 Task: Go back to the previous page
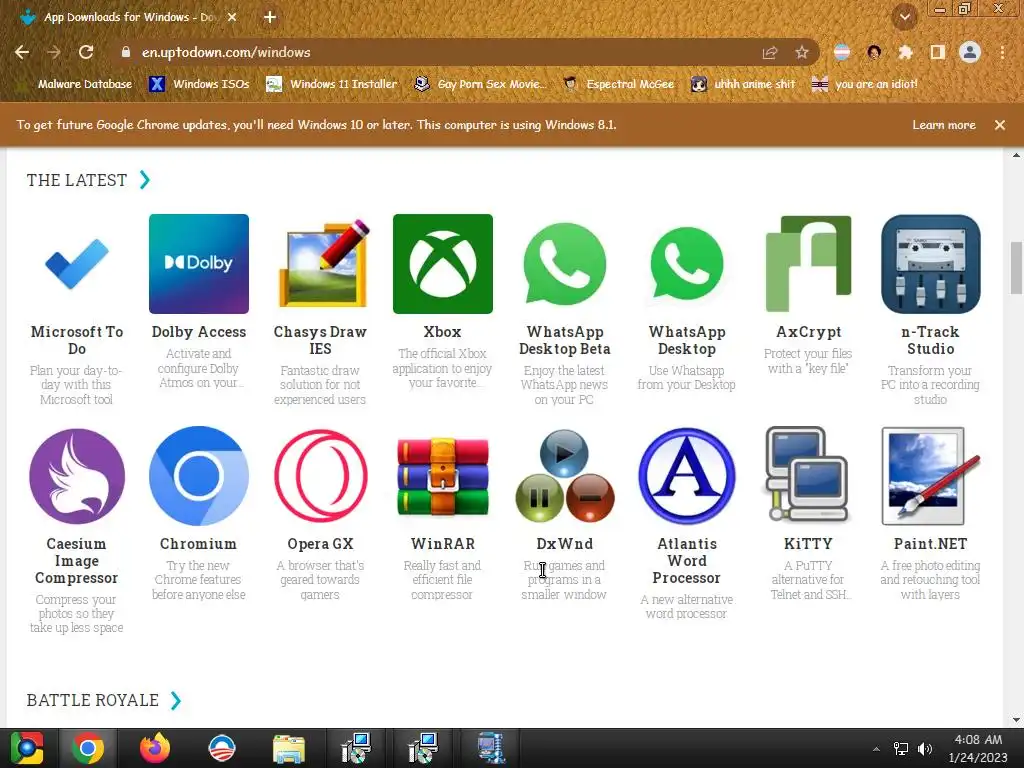tap(22, 52)
